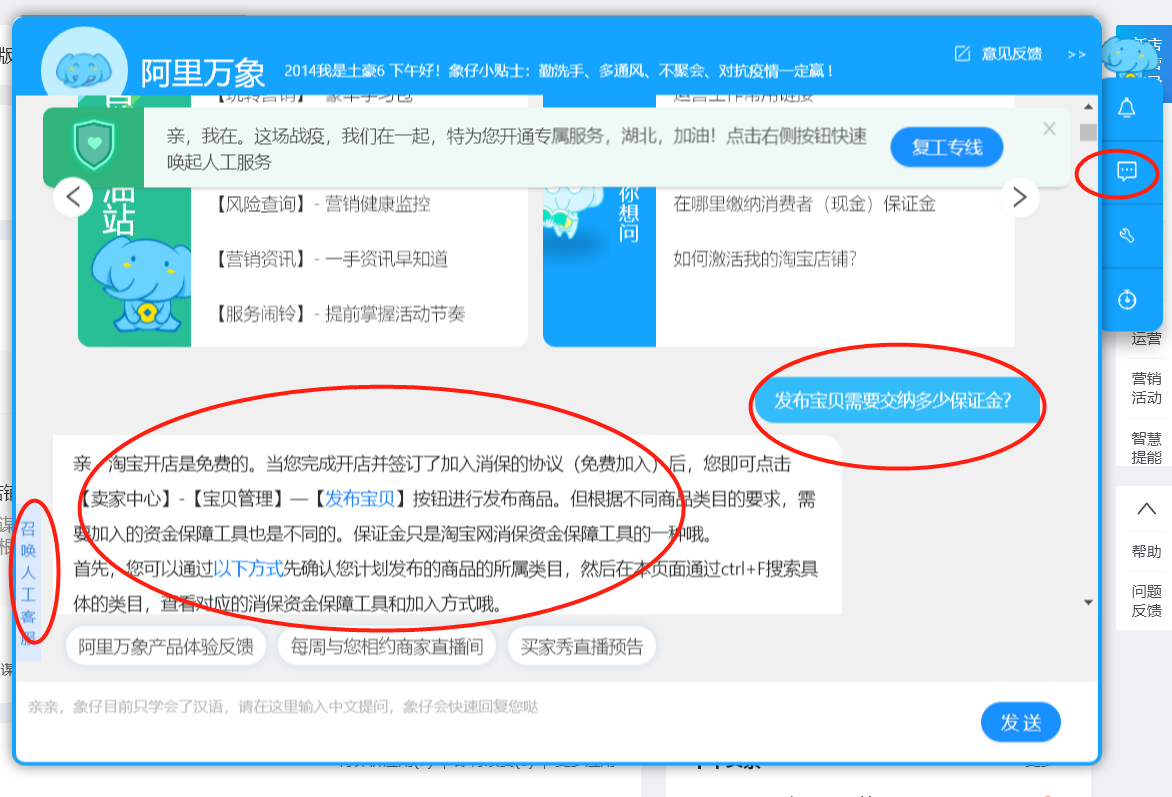Click the scrollbar down arrow
The width and height of the screenshot is (1172, 797).
pos(1088,602)
